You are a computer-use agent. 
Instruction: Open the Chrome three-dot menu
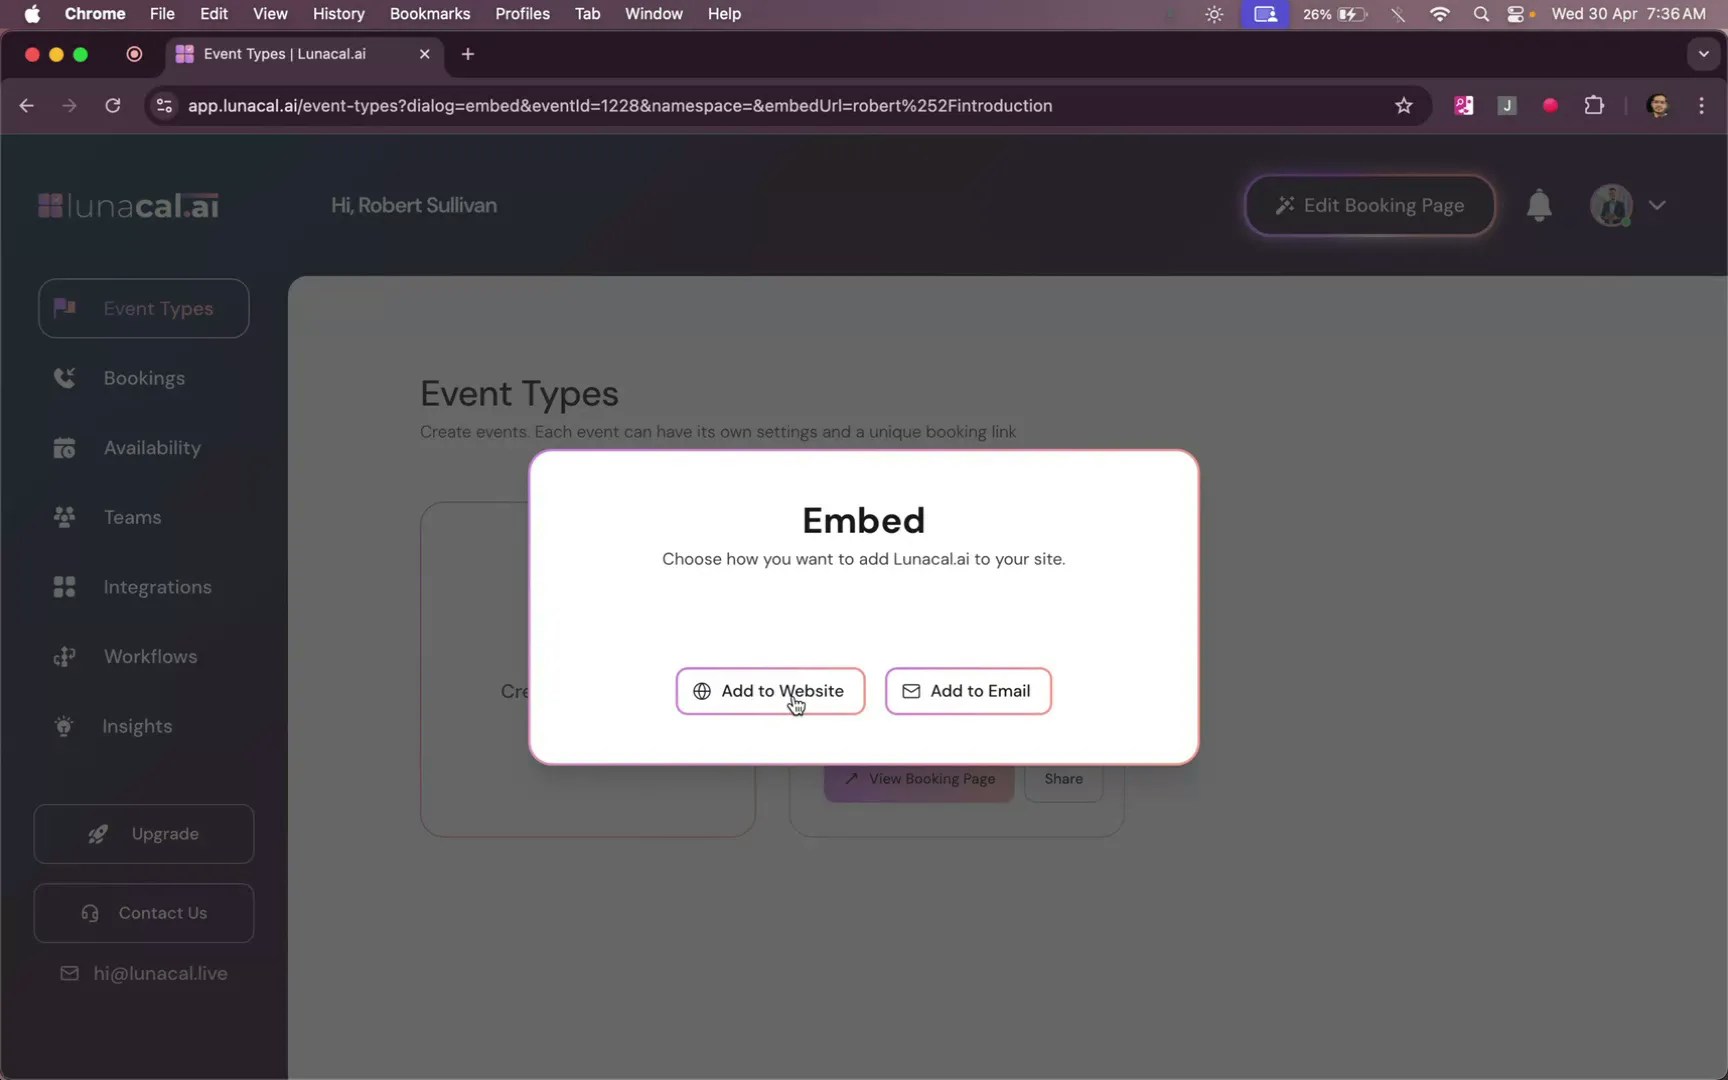(1701, 106)
